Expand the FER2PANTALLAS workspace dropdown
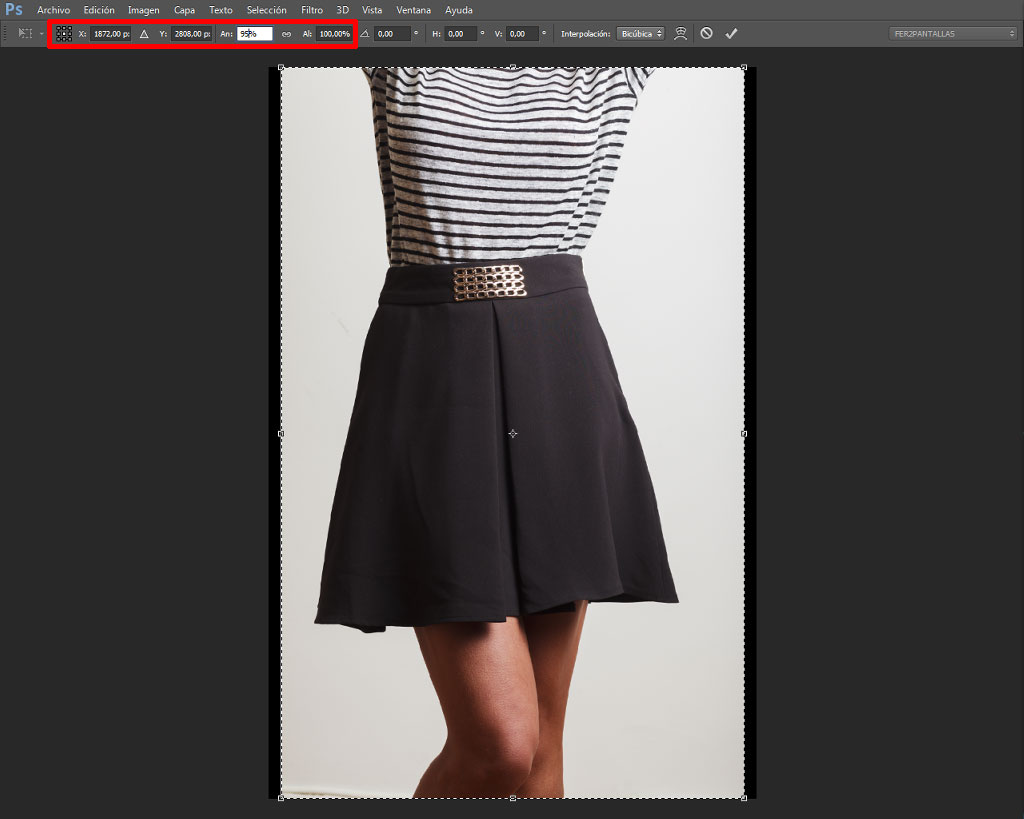The height and width of the screenshot is (819, 1024). click(953, 34)
